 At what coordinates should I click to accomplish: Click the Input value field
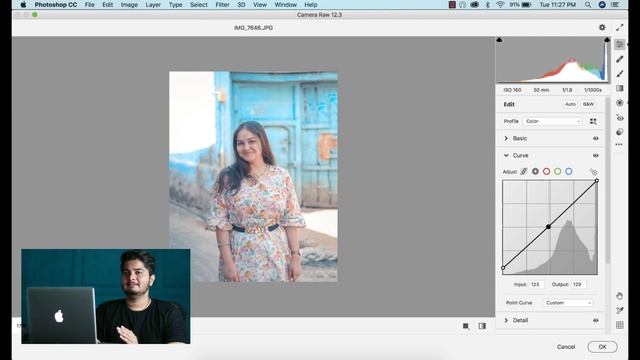tap(537, 284)
